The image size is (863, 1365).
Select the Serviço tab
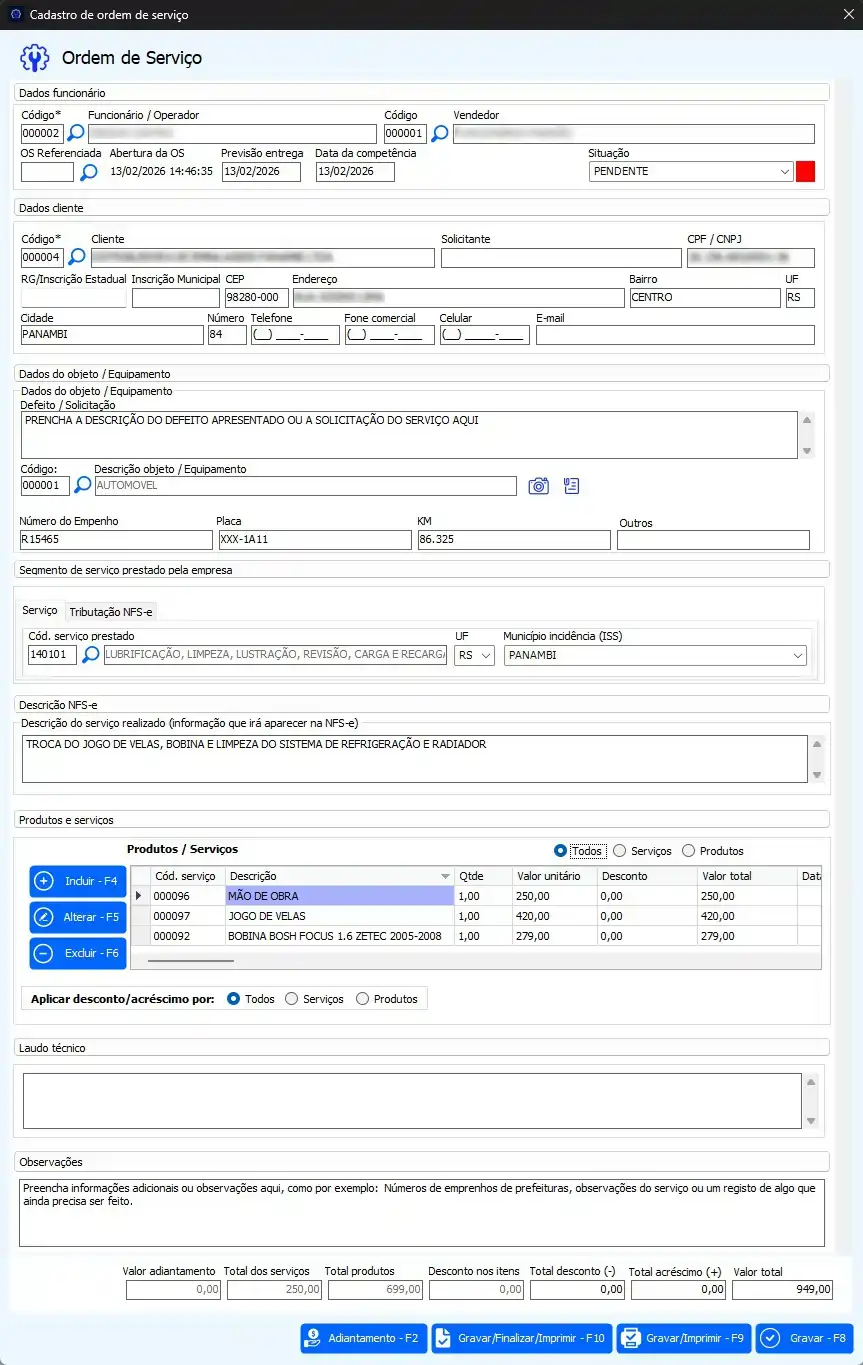point(40,610)
